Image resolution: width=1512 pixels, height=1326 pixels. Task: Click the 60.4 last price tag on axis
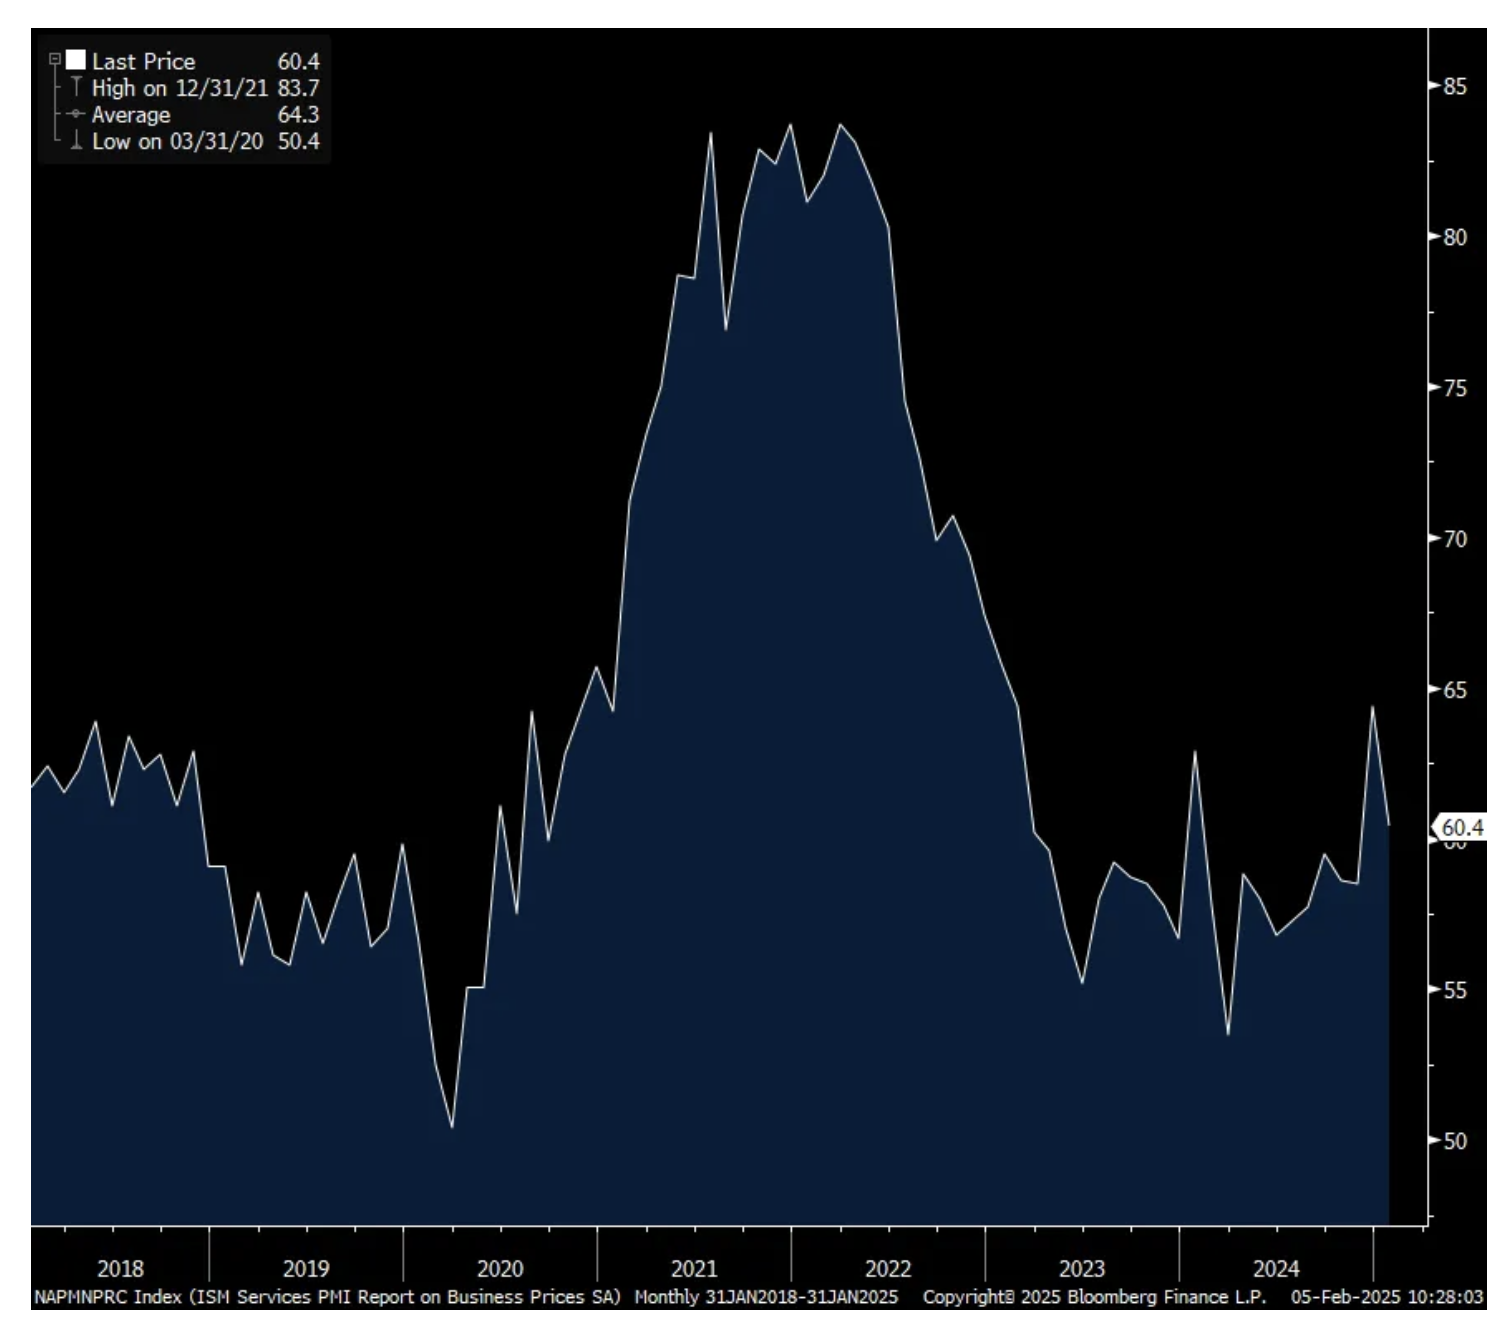point(1461,827)
